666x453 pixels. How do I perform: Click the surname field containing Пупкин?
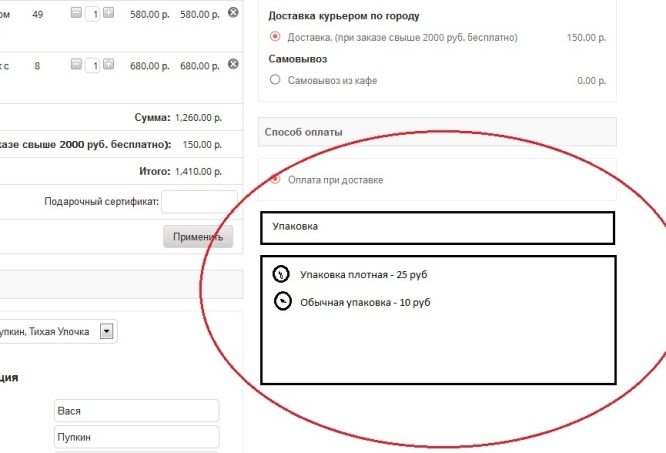coord(135,437)
